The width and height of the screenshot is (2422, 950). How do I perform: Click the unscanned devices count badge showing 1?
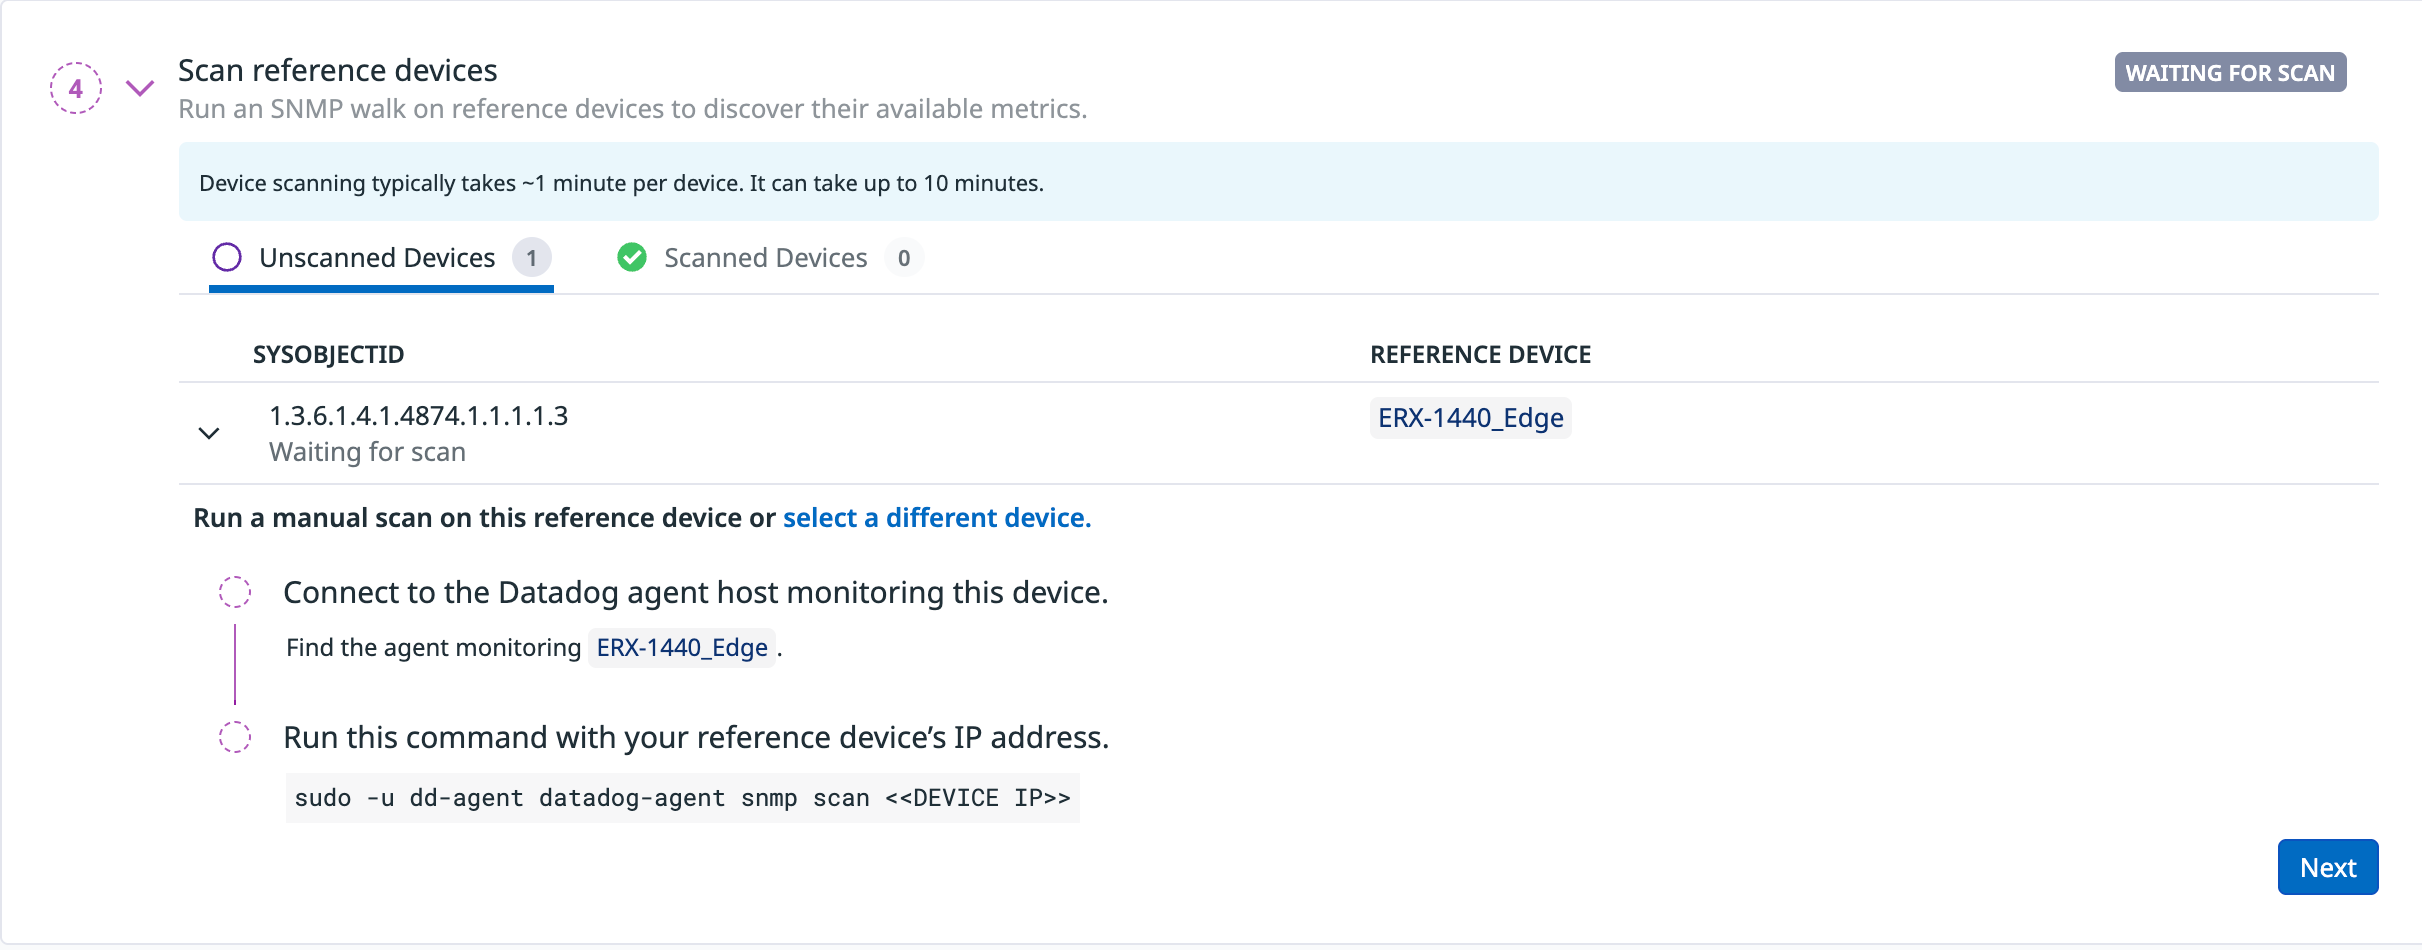click(531, 258)
